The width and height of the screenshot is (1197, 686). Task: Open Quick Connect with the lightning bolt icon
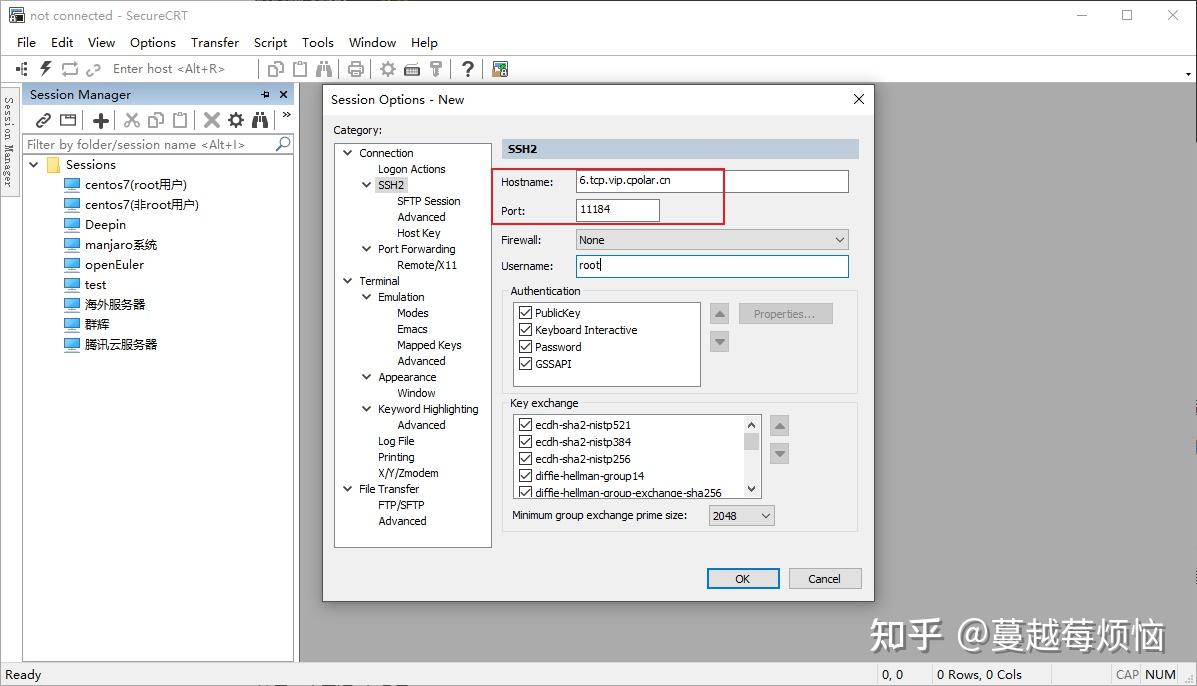click(x=44, y=68)
